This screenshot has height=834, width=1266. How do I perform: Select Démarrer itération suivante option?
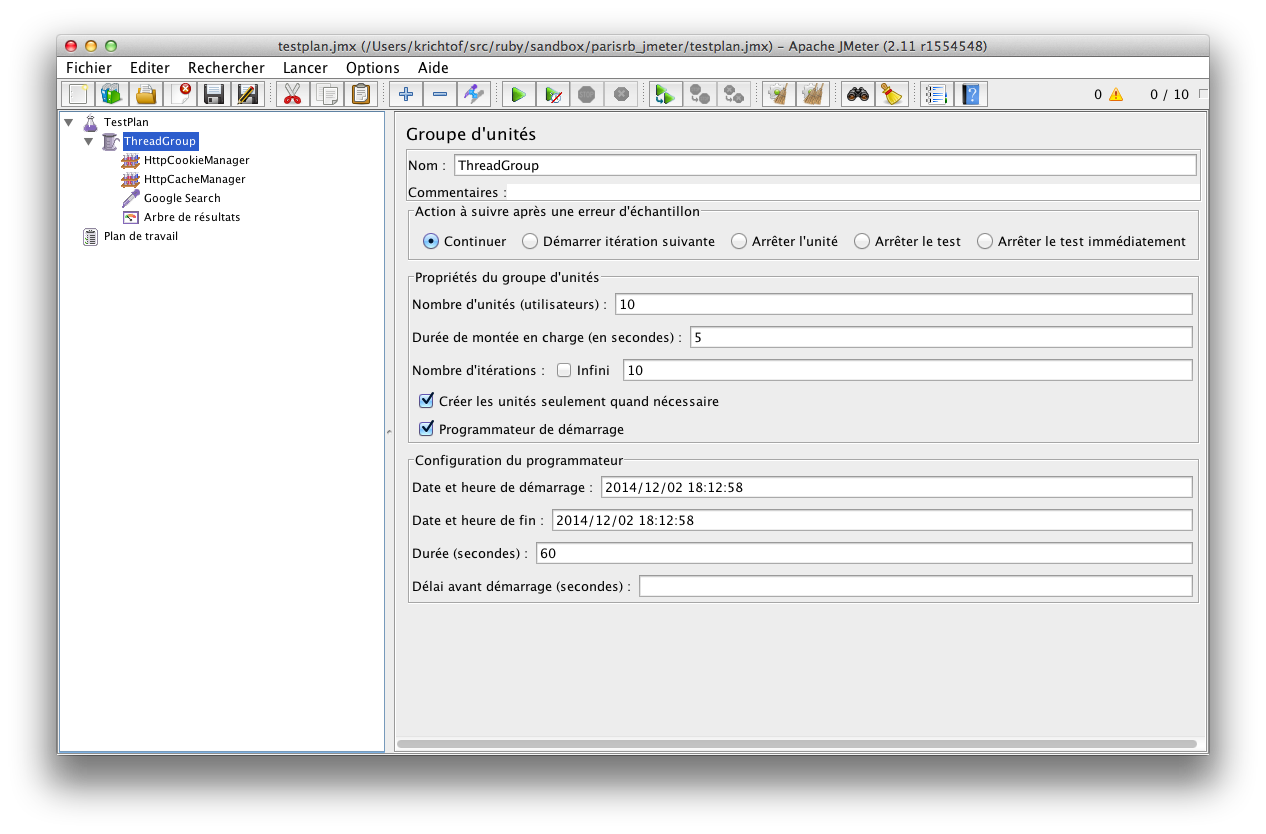pyautogui.click(x=530, y=241)
